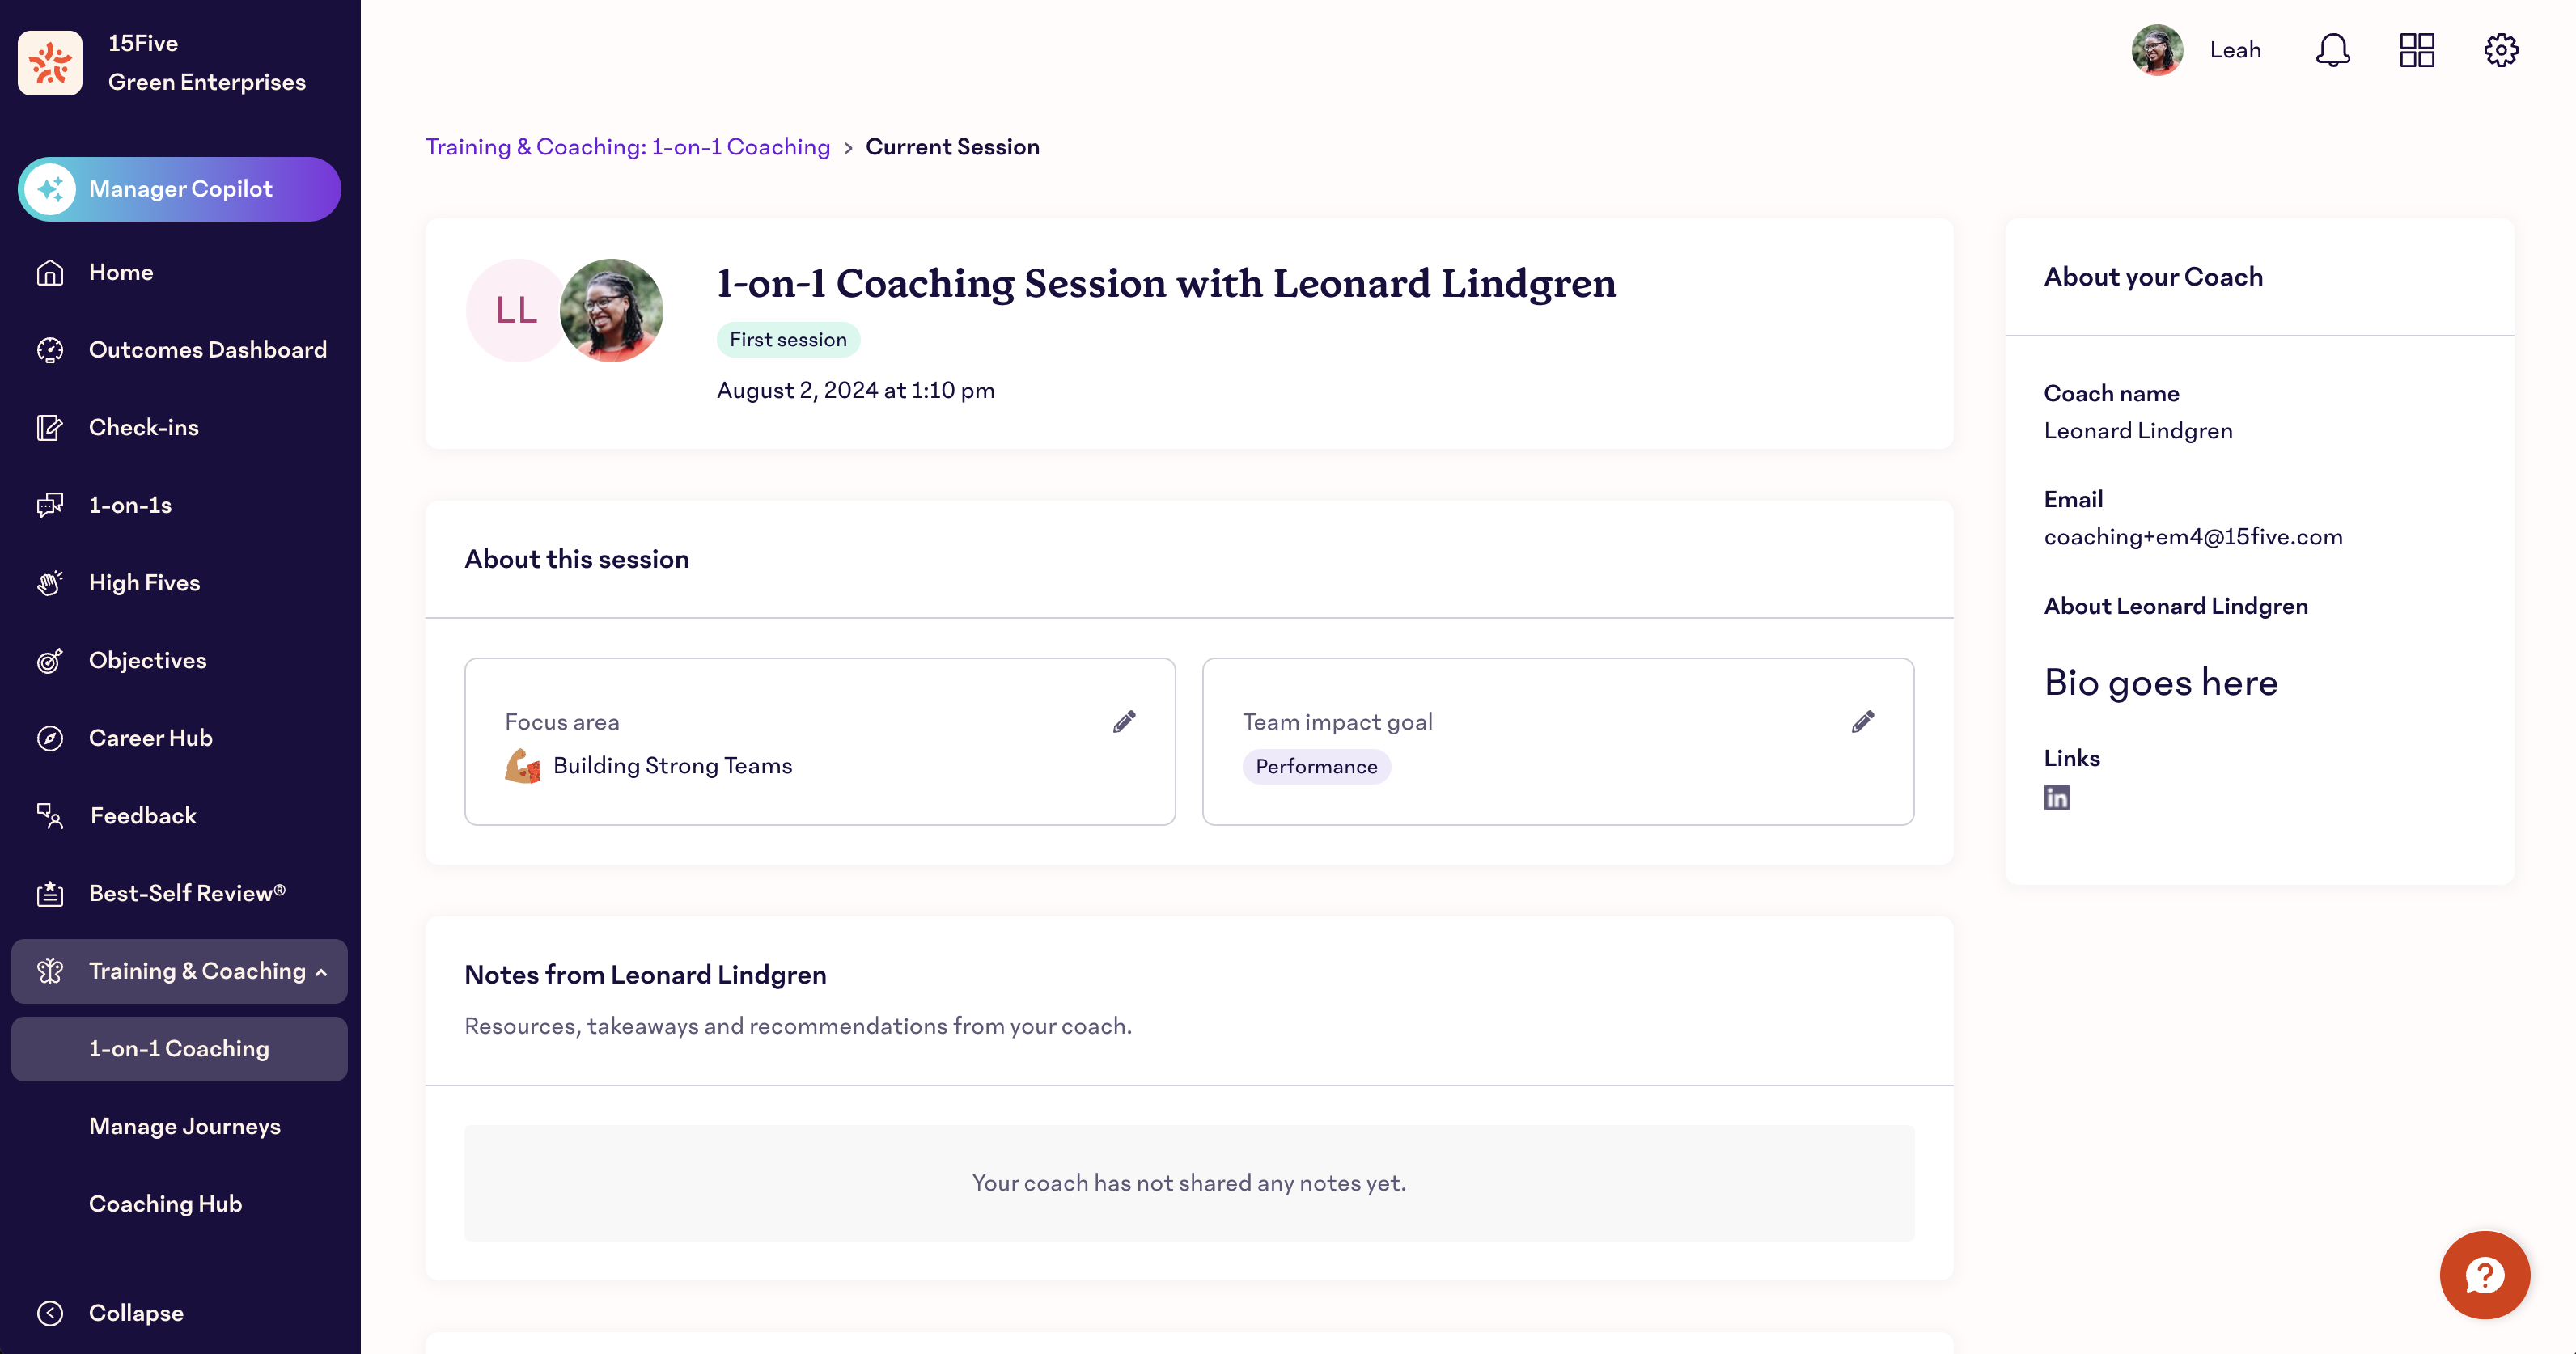Image resolution: width=2576 pixels, height=1354 pixels.
Task: Open the Manager Copilot sparkle button
Action: (x=180, y=189)
